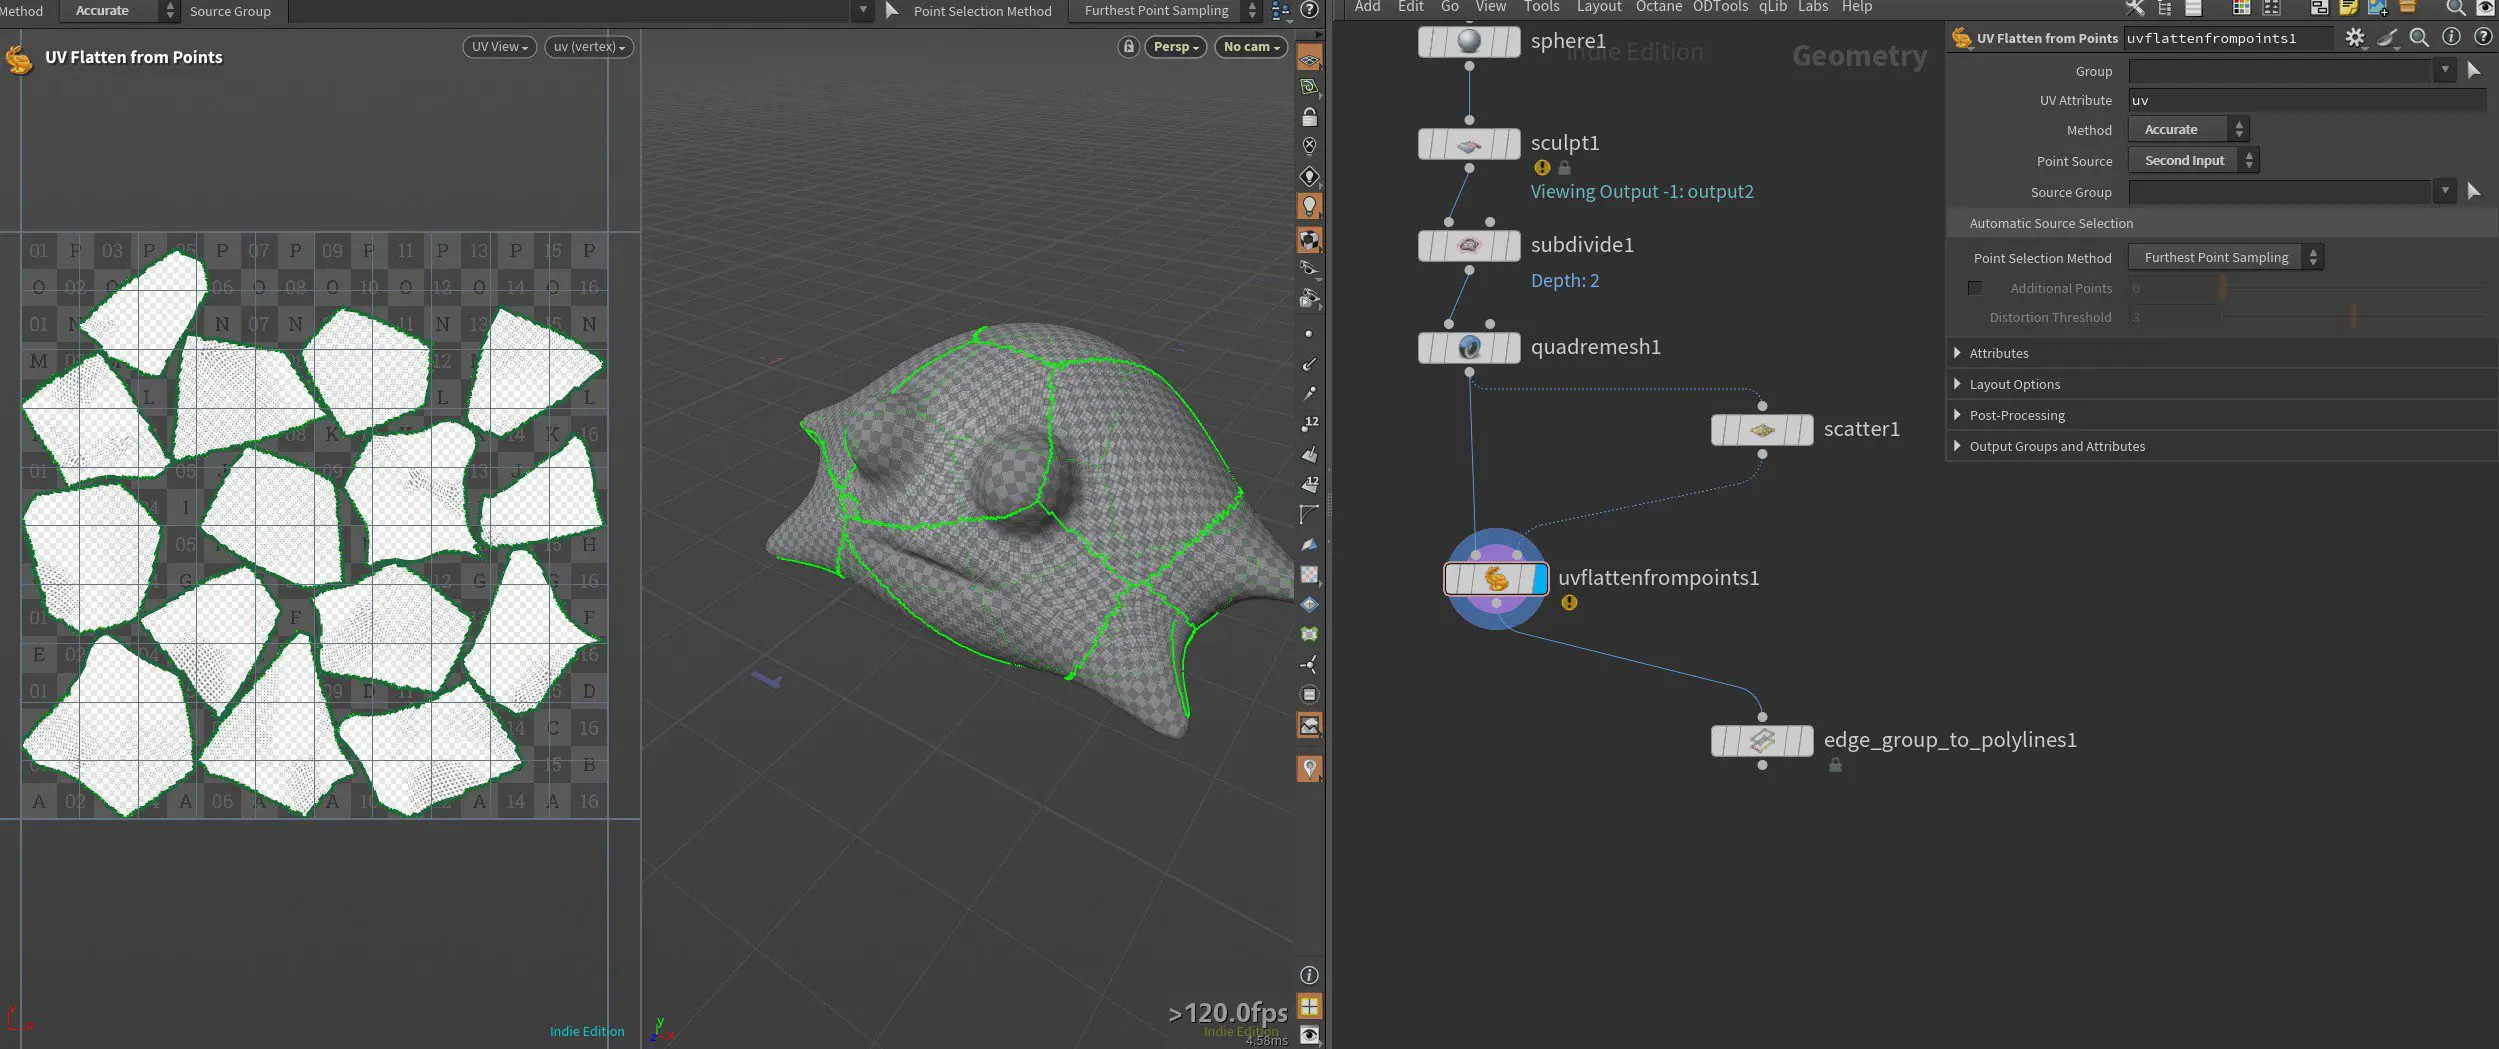Click the Distortion Threshold slider
Screen dimensions: 2499x1049
coord(2353,317)
